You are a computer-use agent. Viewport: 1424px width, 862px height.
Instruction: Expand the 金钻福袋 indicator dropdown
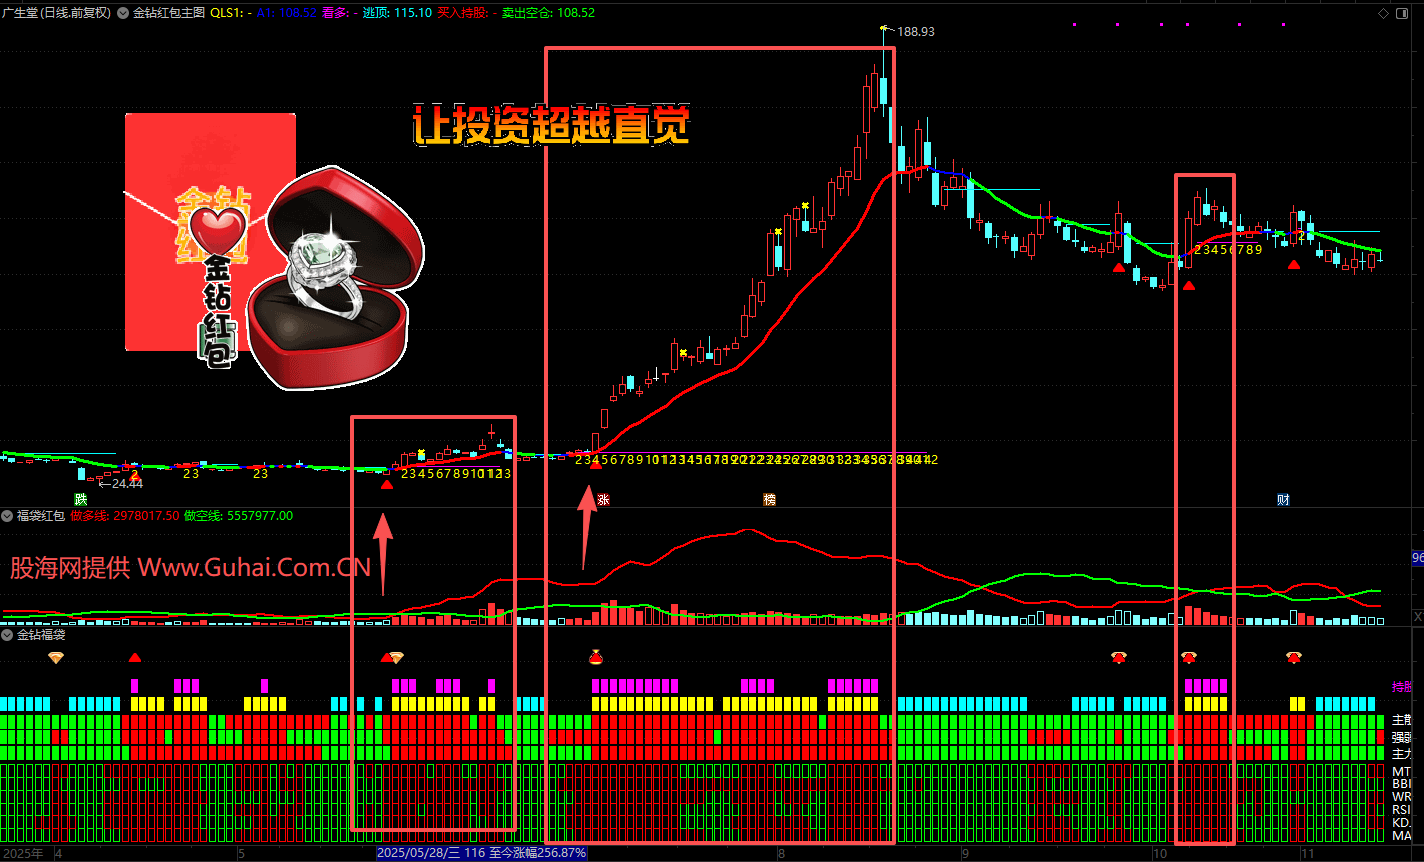[x=8, y=634]
